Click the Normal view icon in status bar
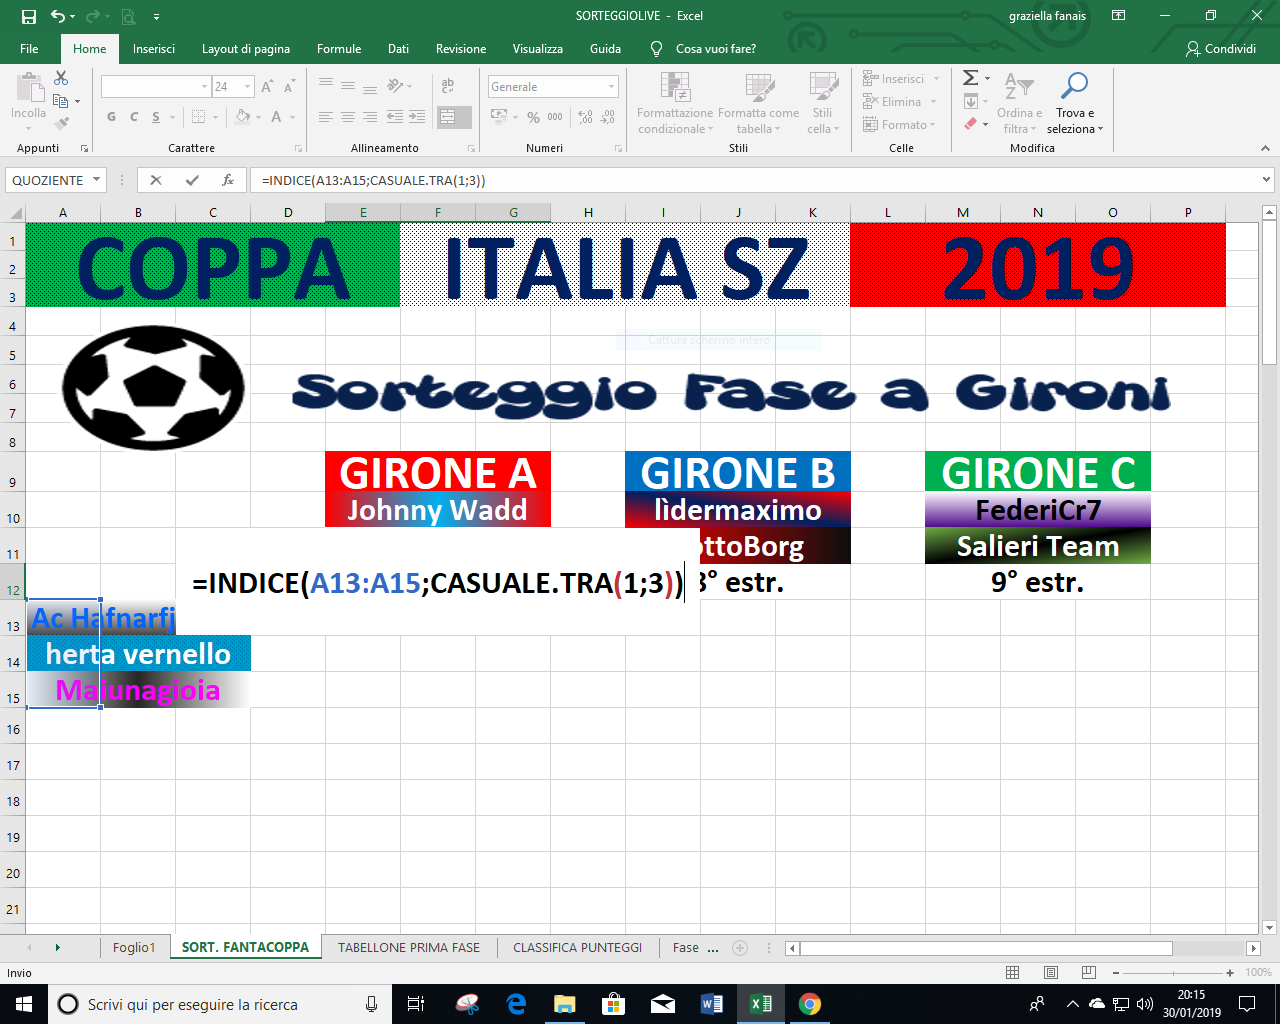 point(1012,972)
